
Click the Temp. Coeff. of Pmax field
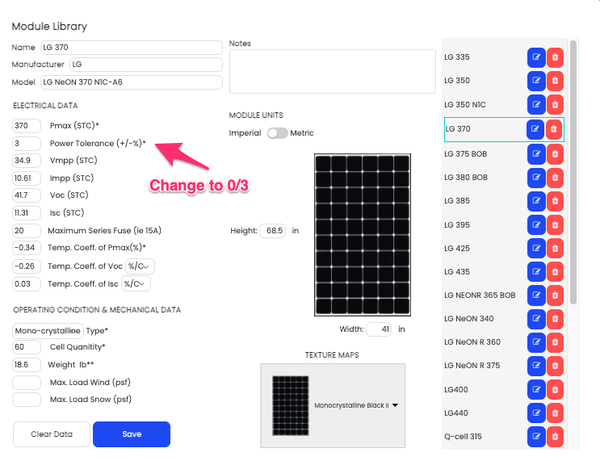point(26,248)
